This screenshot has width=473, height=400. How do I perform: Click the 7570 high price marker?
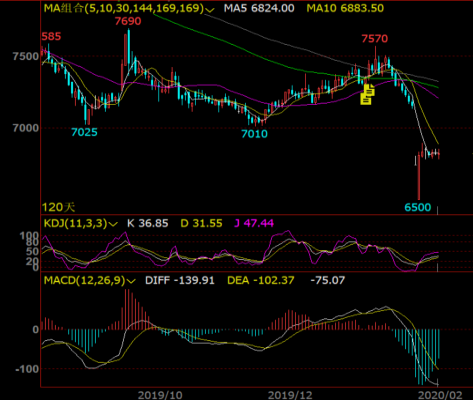(375, 39)
